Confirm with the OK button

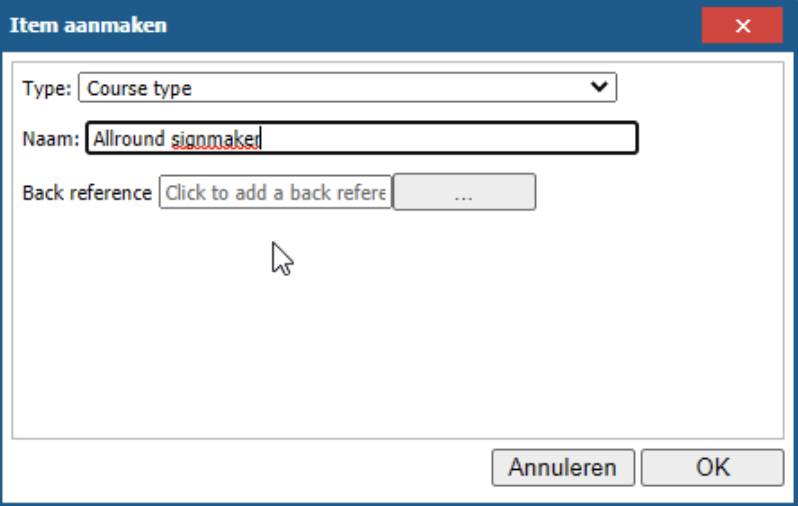tap(712, 467)
